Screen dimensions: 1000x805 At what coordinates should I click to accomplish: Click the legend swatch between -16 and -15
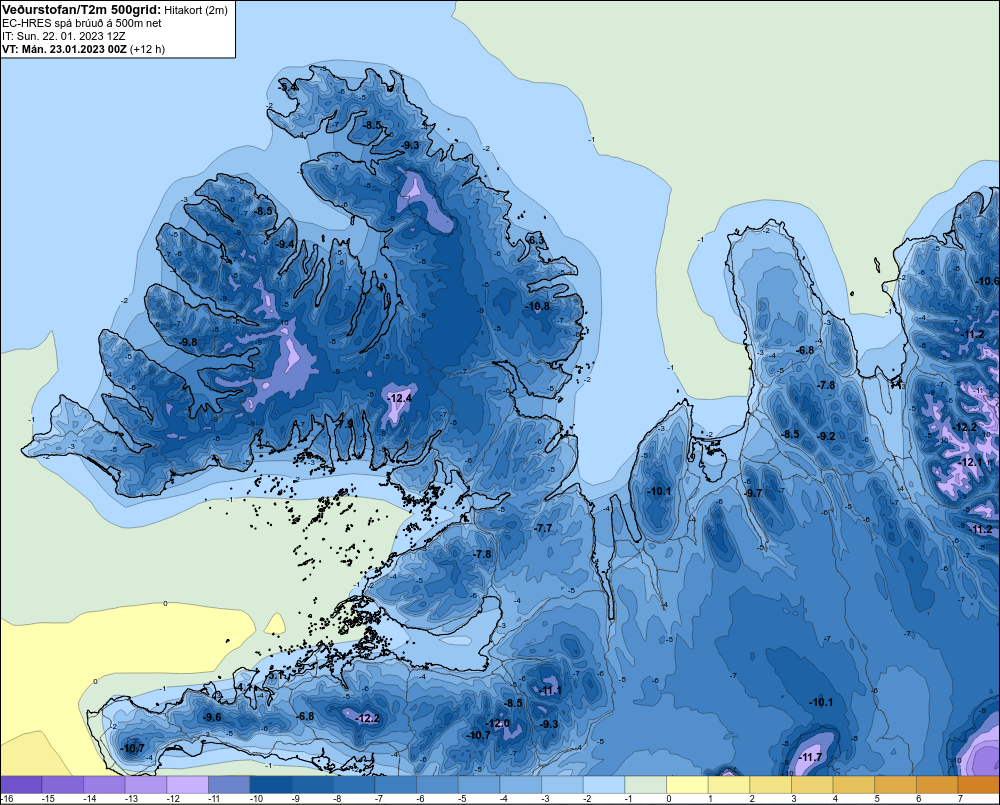pyautogui.click(x=21, y=785)
